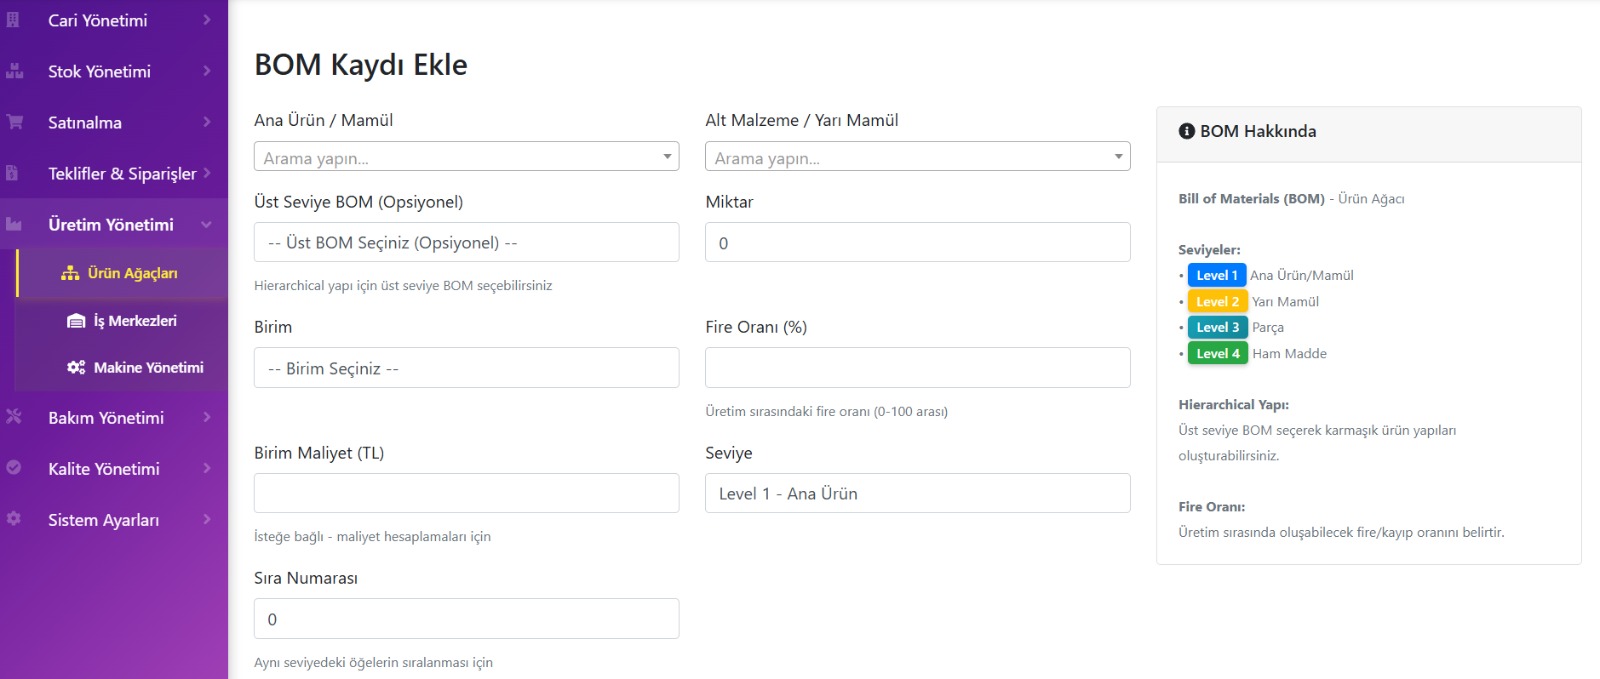Click the Satınalma shopping cart icon
This screenshot has width=1600, height=679.
[14, 122]
